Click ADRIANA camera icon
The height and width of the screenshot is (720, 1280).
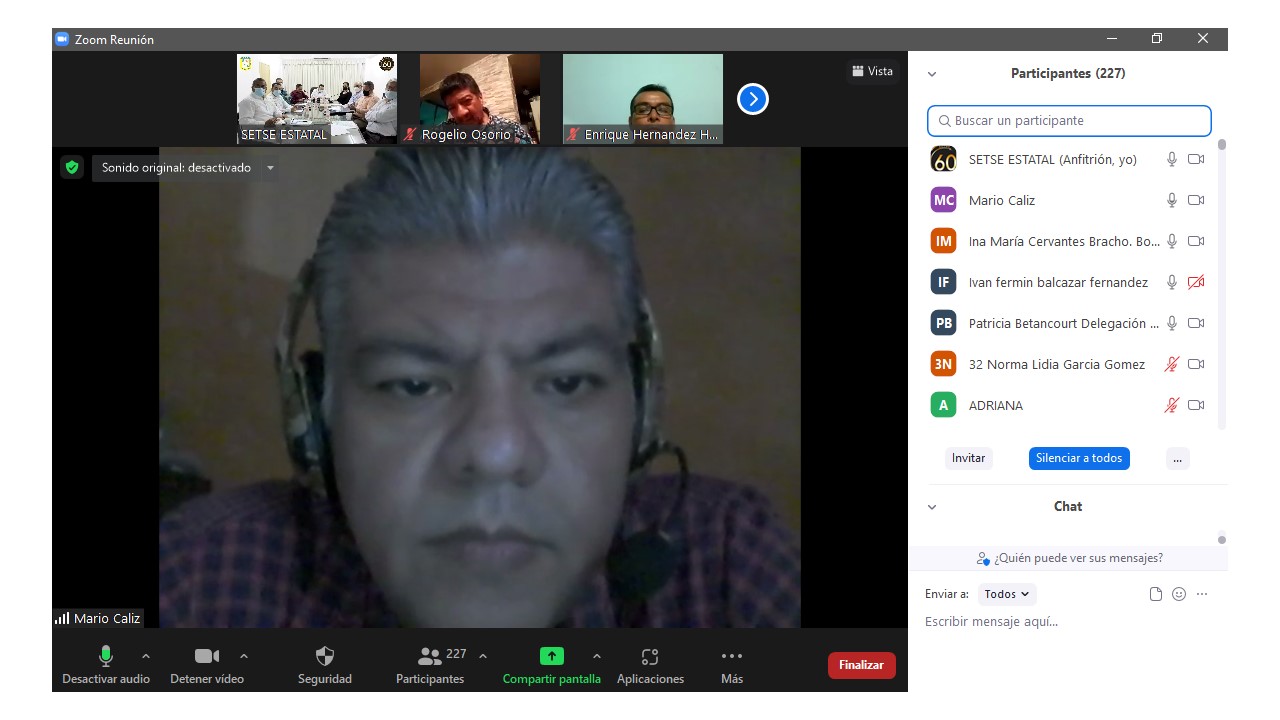click(x=1196, y=405)
